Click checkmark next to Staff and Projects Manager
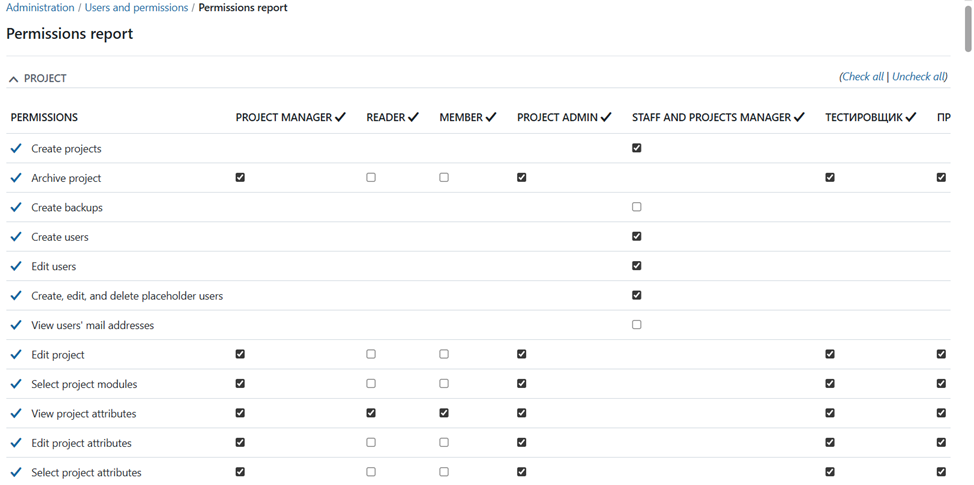 [800, 117]
